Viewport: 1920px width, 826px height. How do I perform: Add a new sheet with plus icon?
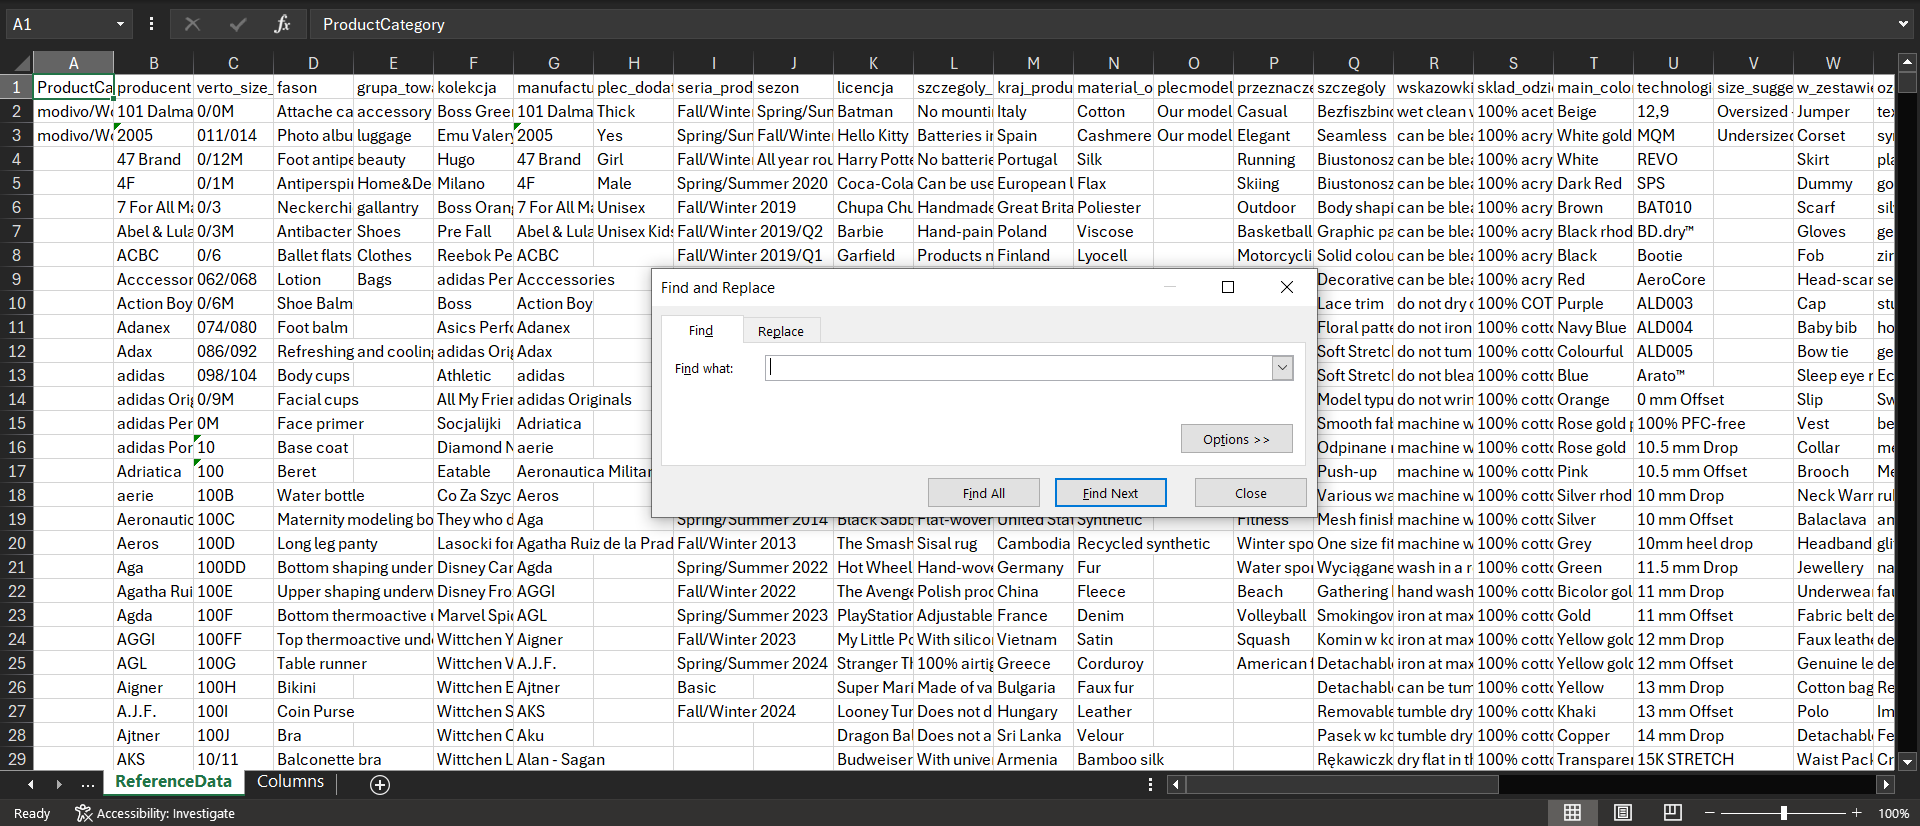(380, 785)
